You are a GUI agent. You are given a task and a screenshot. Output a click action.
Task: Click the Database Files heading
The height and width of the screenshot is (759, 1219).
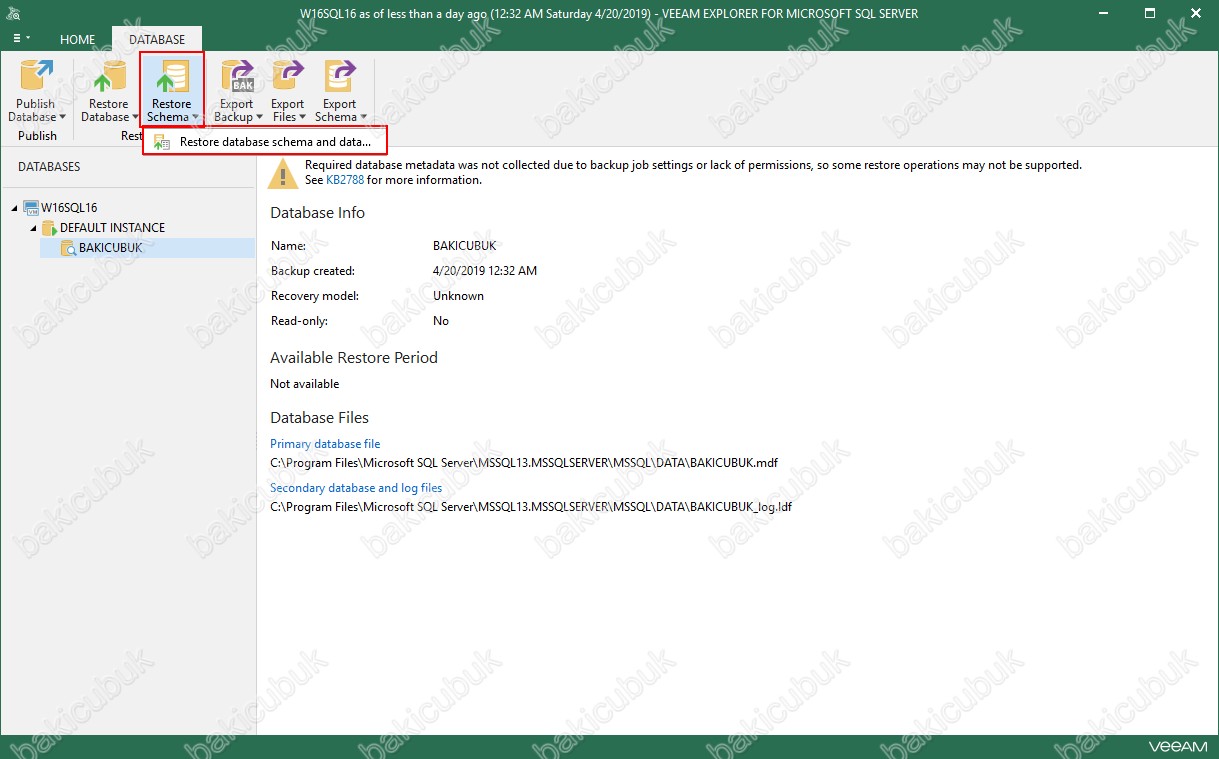point(319,418)
